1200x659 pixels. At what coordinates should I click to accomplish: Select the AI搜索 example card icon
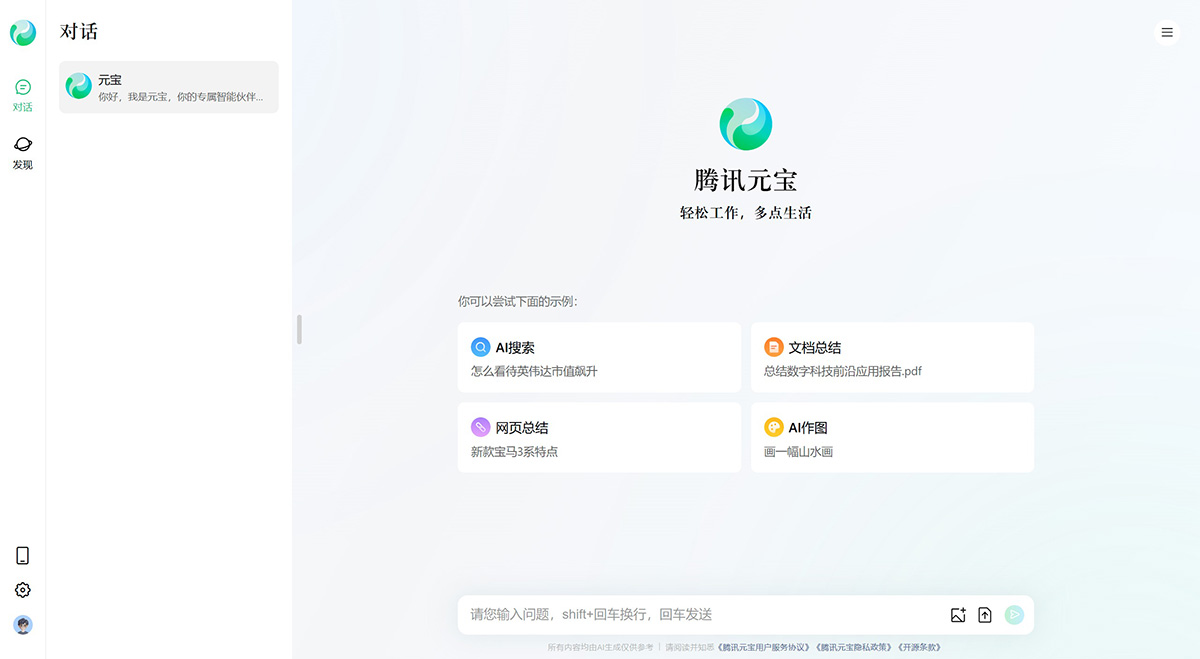click(x=480, y=346)
